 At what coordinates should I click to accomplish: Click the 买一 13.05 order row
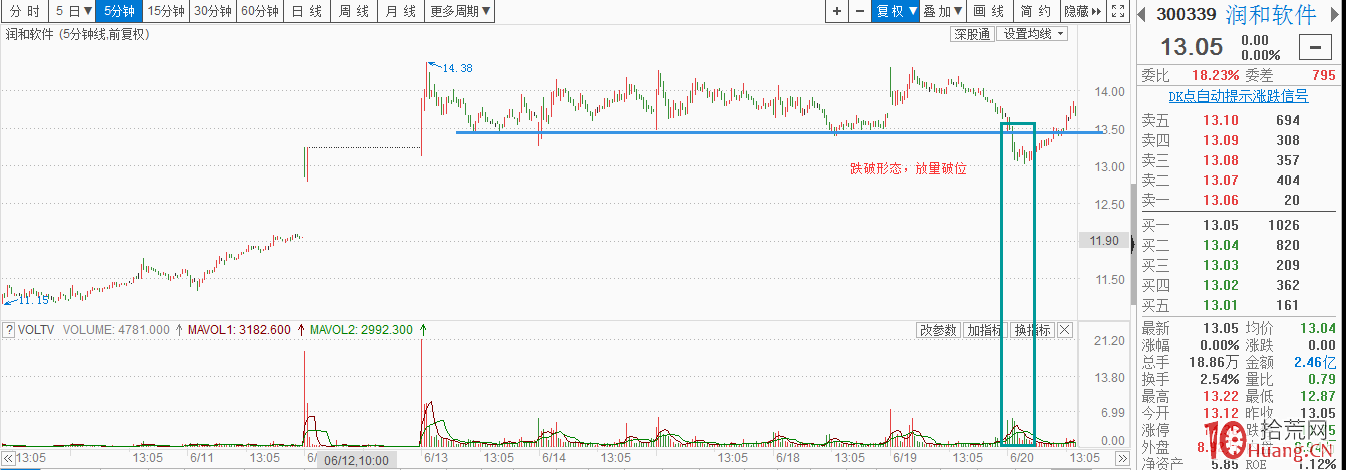pos(1239,225)
